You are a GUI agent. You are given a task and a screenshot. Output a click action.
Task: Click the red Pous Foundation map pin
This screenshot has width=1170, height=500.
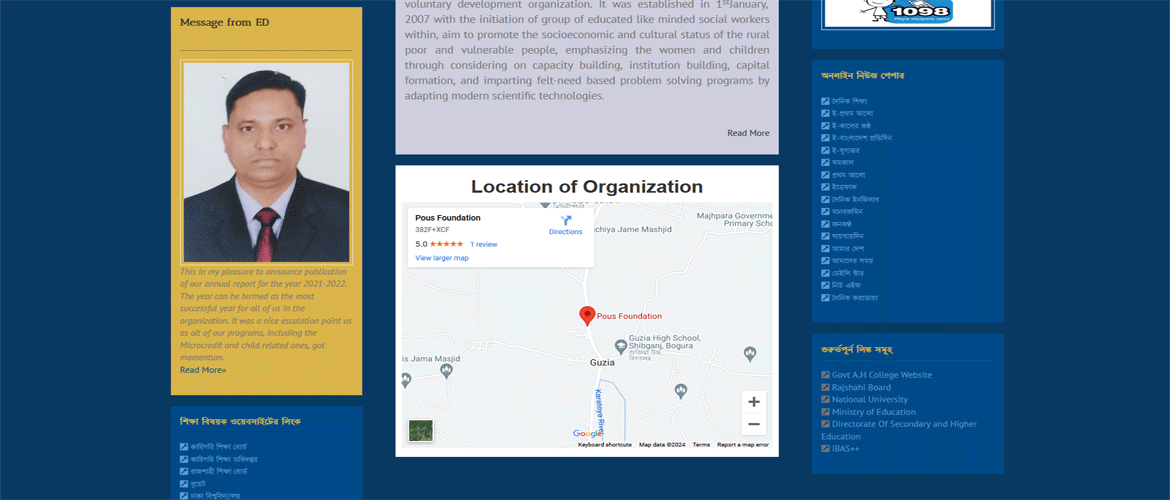[x=588, y=316]
